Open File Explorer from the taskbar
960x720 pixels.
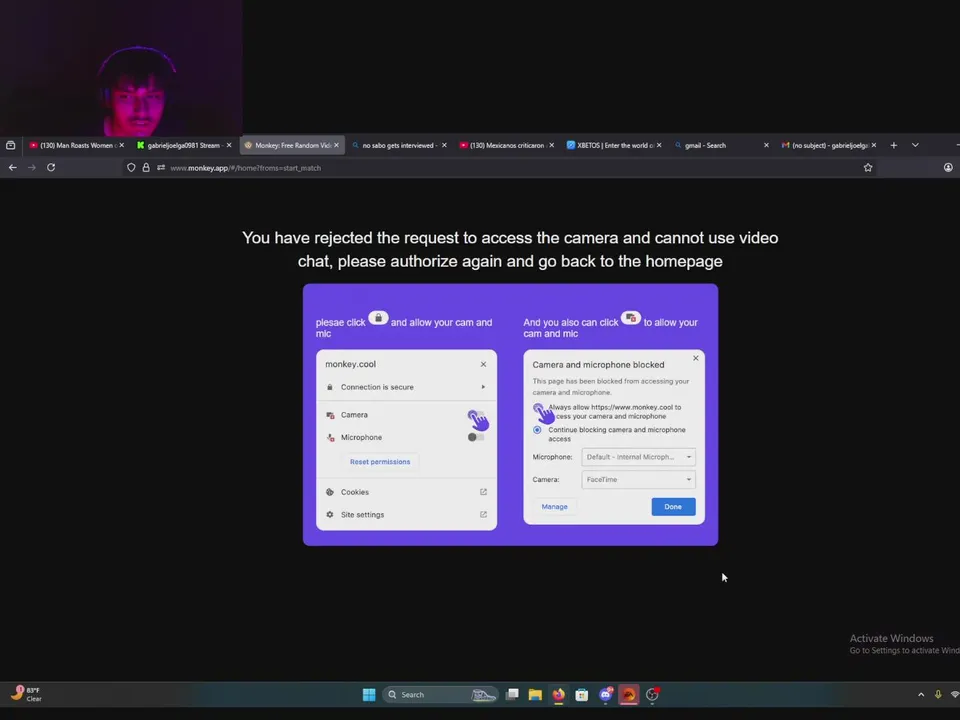coord(535,694)
